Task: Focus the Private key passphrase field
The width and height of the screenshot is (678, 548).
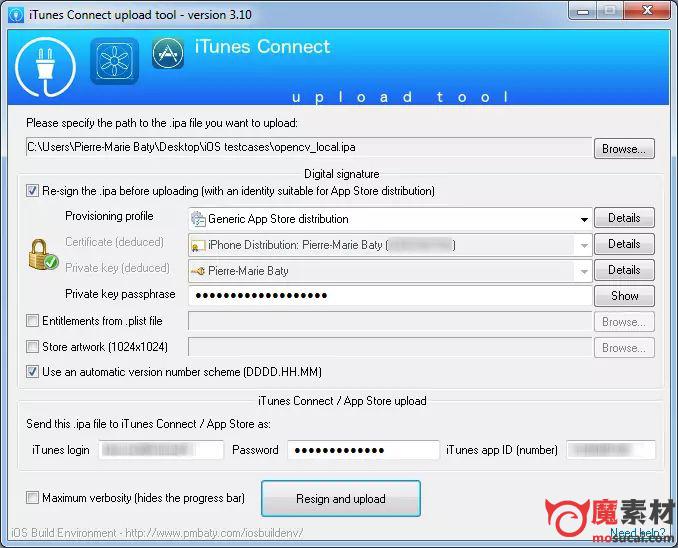Action: (390, 296)
